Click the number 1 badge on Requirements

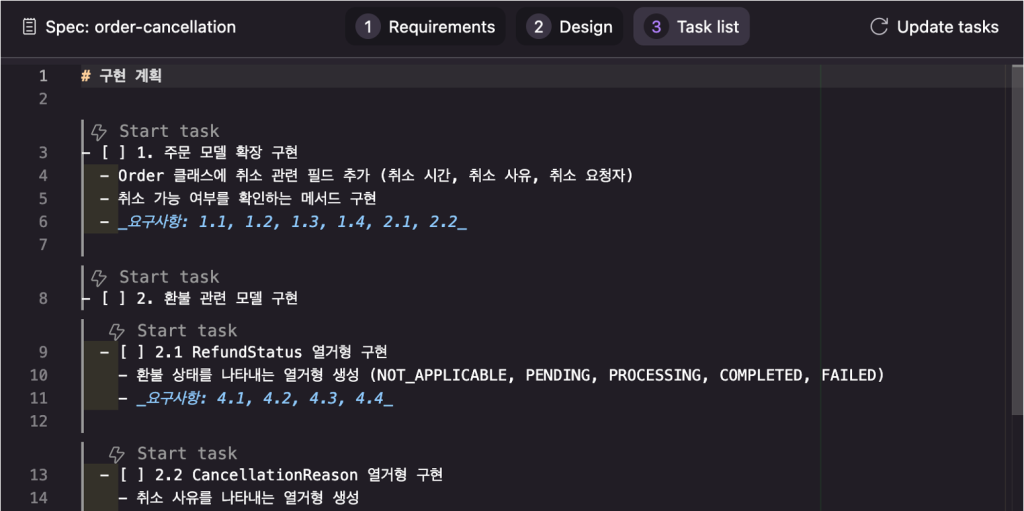point(368,27)
